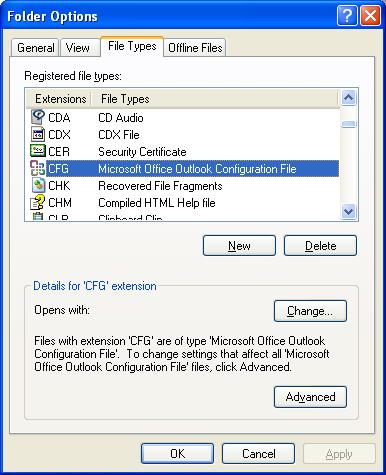The width and height of the screenshot is (386, 475).
Task: Click the list scroll up arrow
Action: point(349,98)
